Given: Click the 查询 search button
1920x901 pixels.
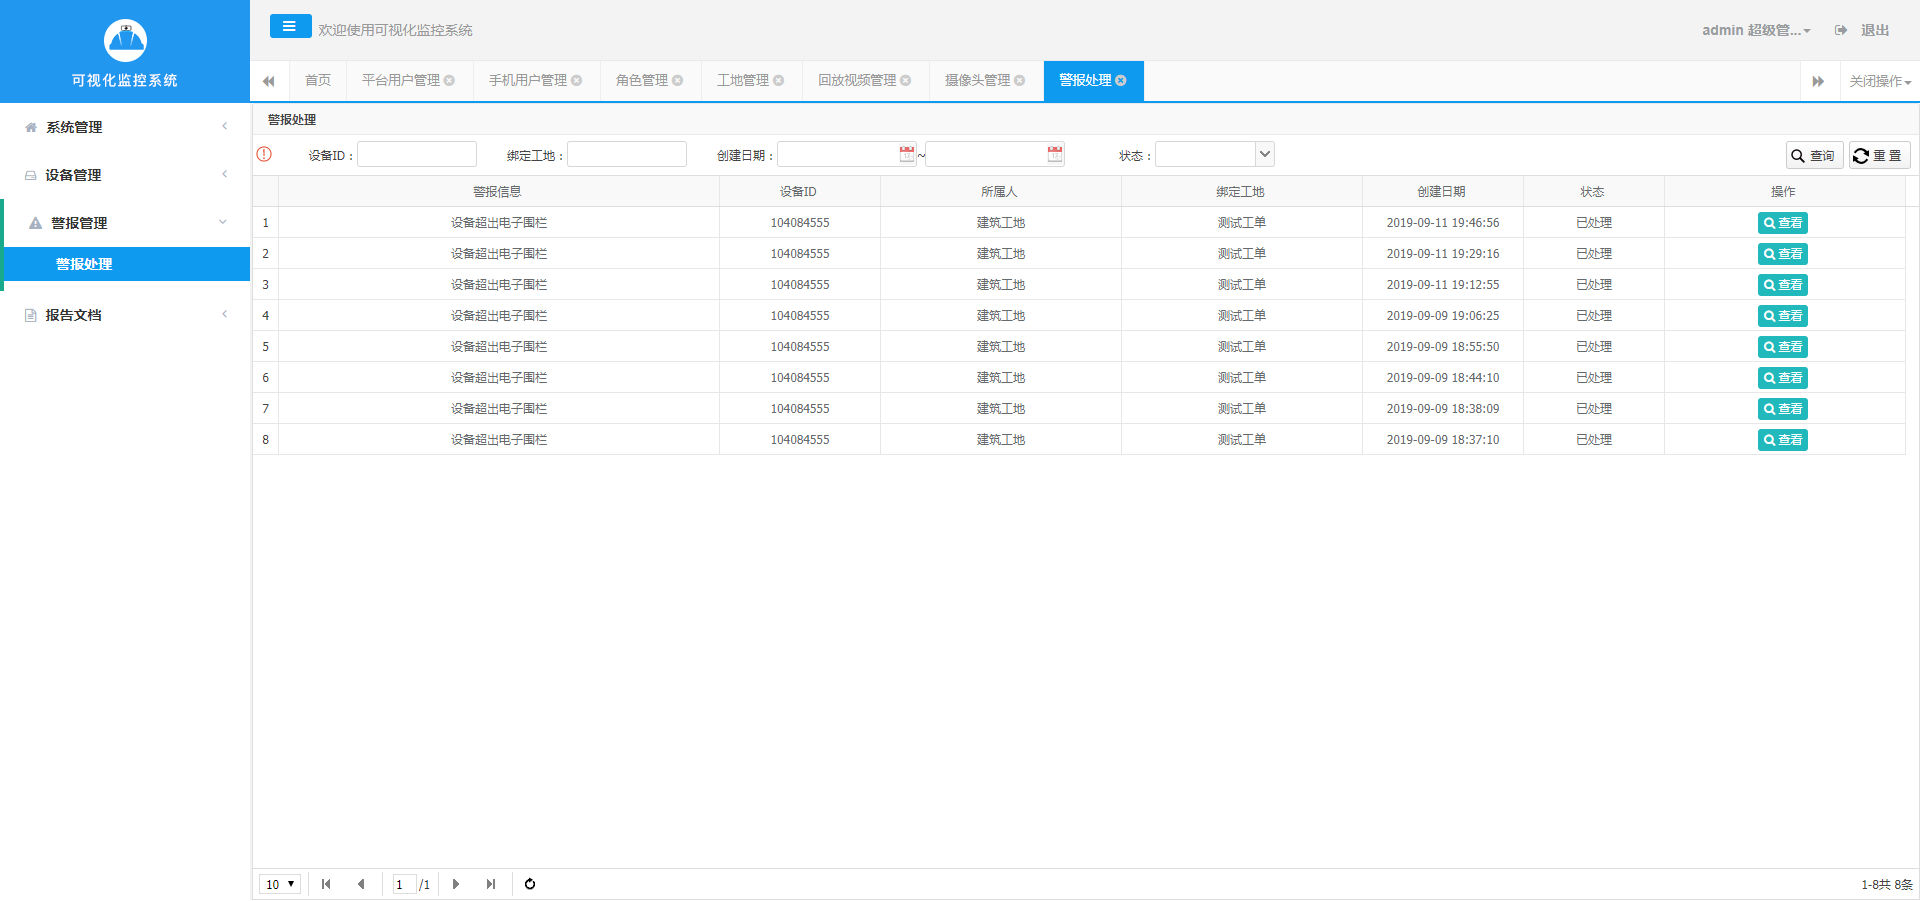Looking at the screenshot, I should (x=1814, y=156).
